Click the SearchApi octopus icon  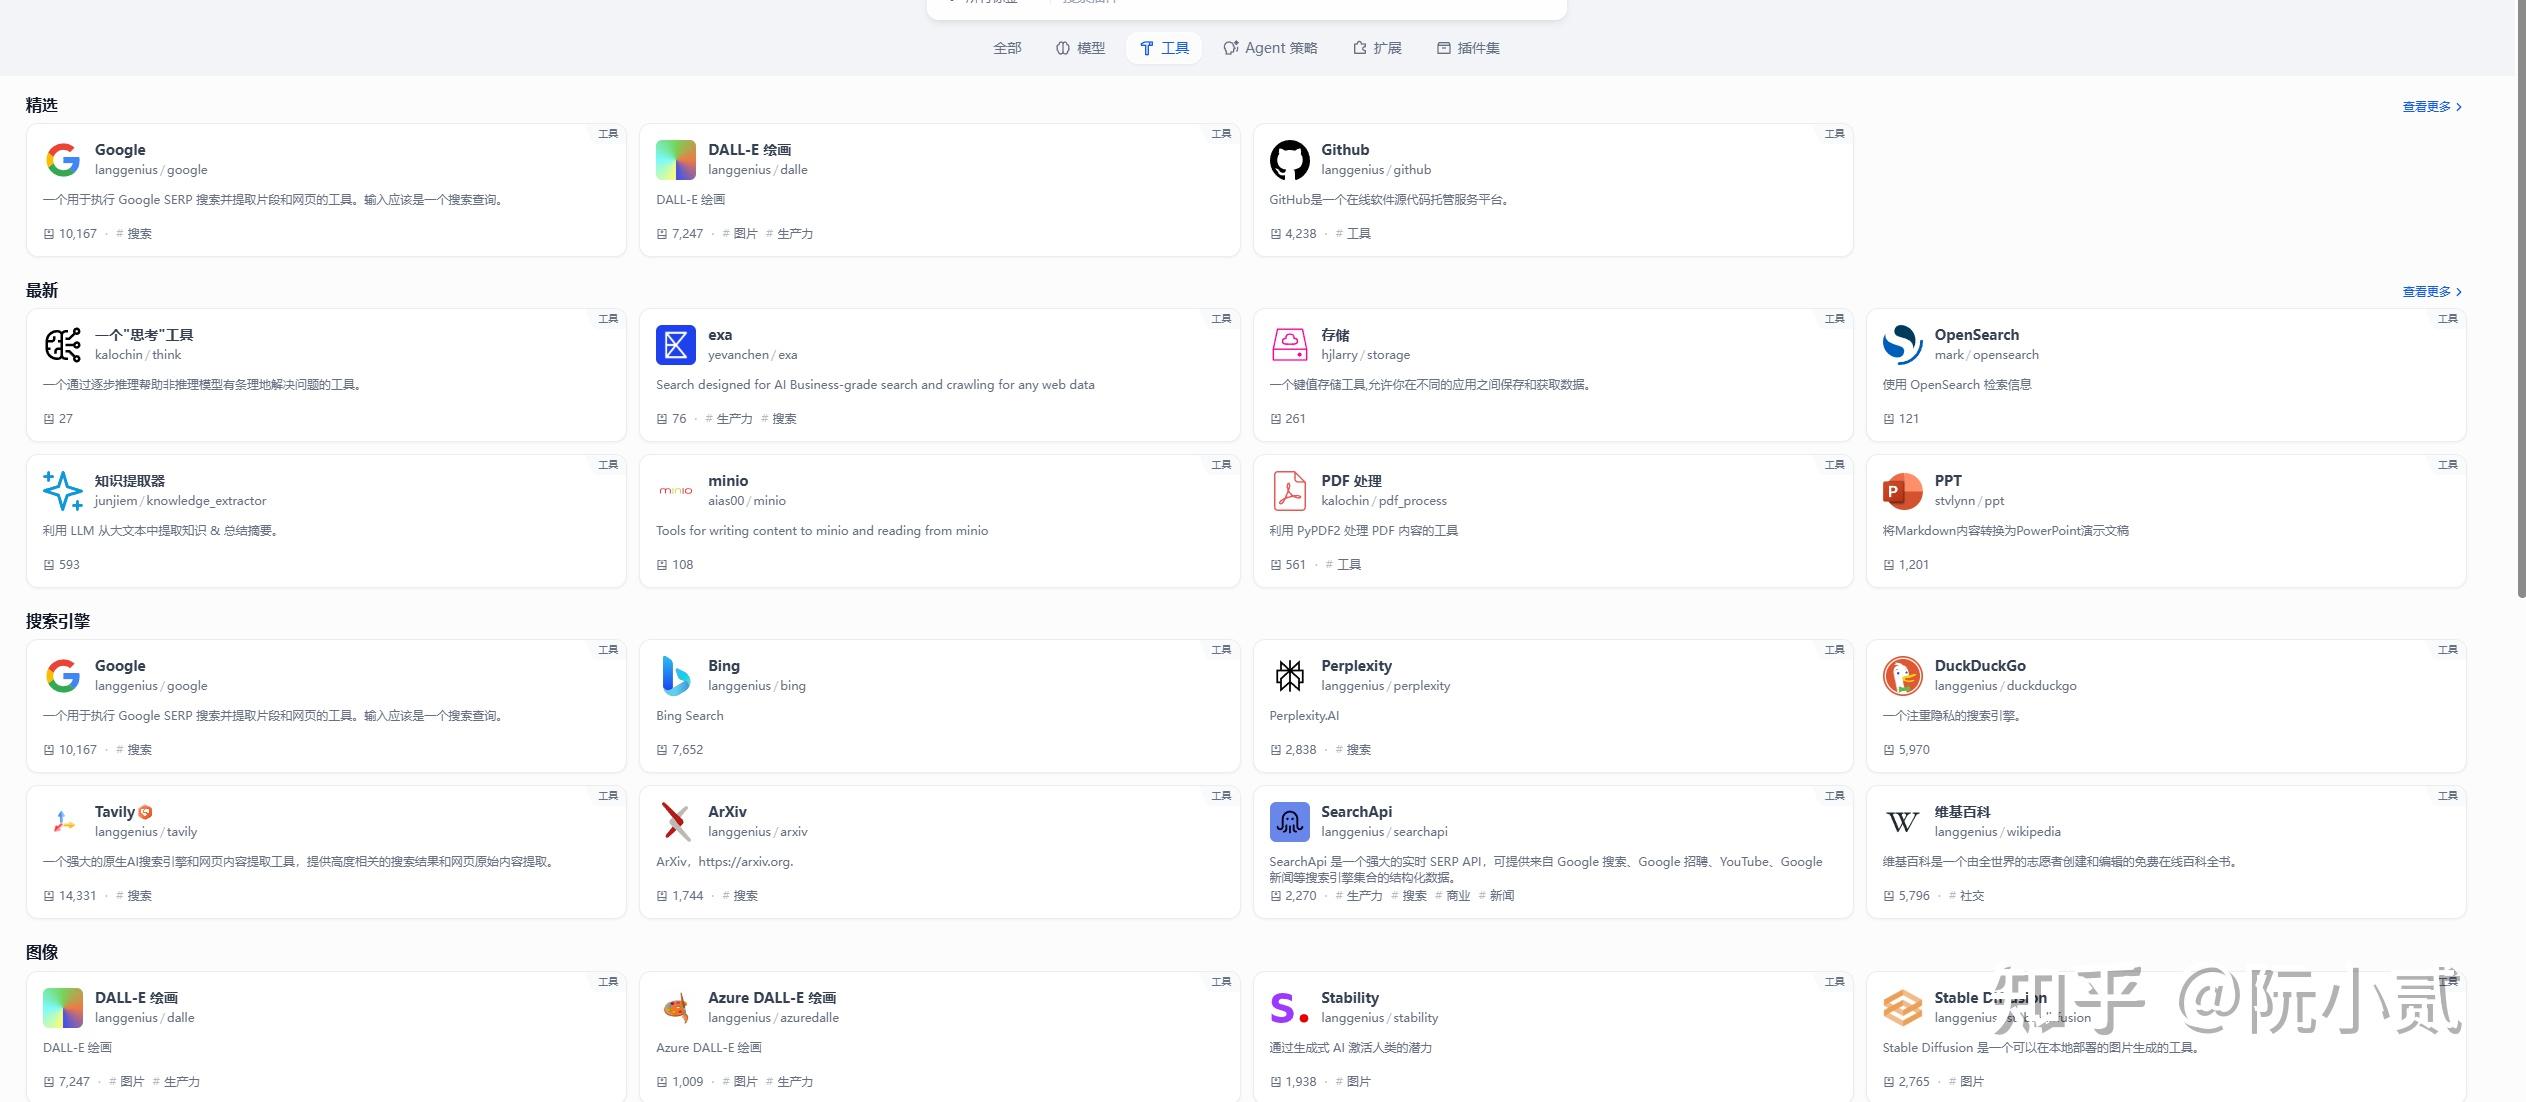tap(1289, 822)
